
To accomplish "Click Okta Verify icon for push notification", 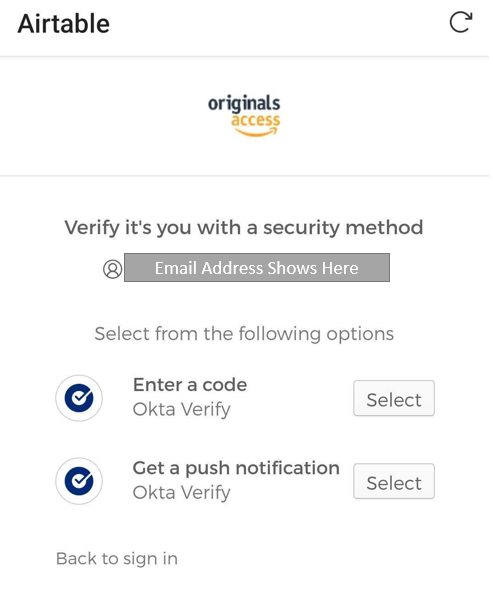I will pos(79,481).
